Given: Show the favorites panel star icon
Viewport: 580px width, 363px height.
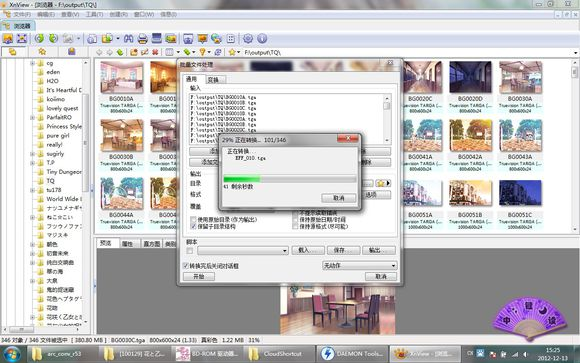Looking at the screenshot, I should coord(42,52).
